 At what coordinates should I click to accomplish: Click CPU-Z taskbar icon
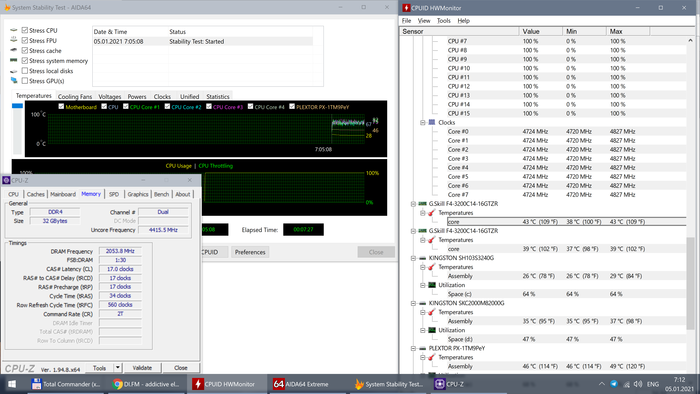click(450, 384)
